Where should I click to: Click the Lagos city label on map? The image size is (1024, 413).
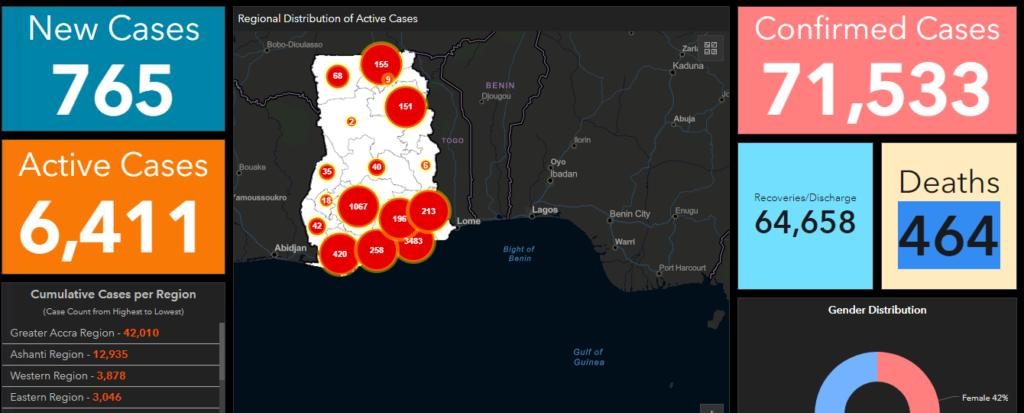point(545,210)
